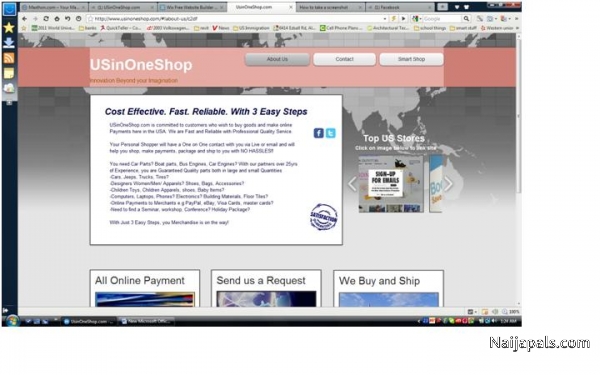This screenshot has width=600, height=375.
Task: Click the We Buy and Ship heading
Action: 379,281
